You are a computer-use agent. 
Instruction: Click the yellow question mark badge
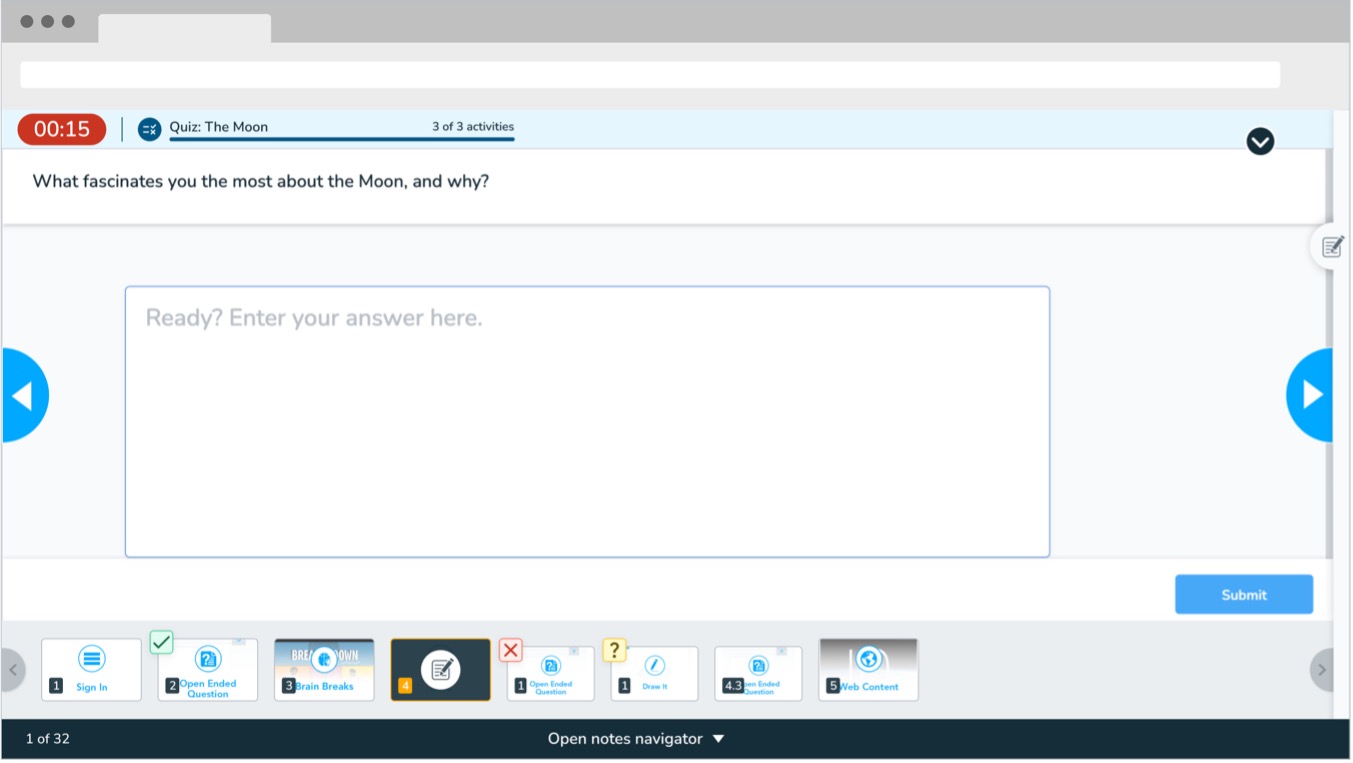(614, 650)
